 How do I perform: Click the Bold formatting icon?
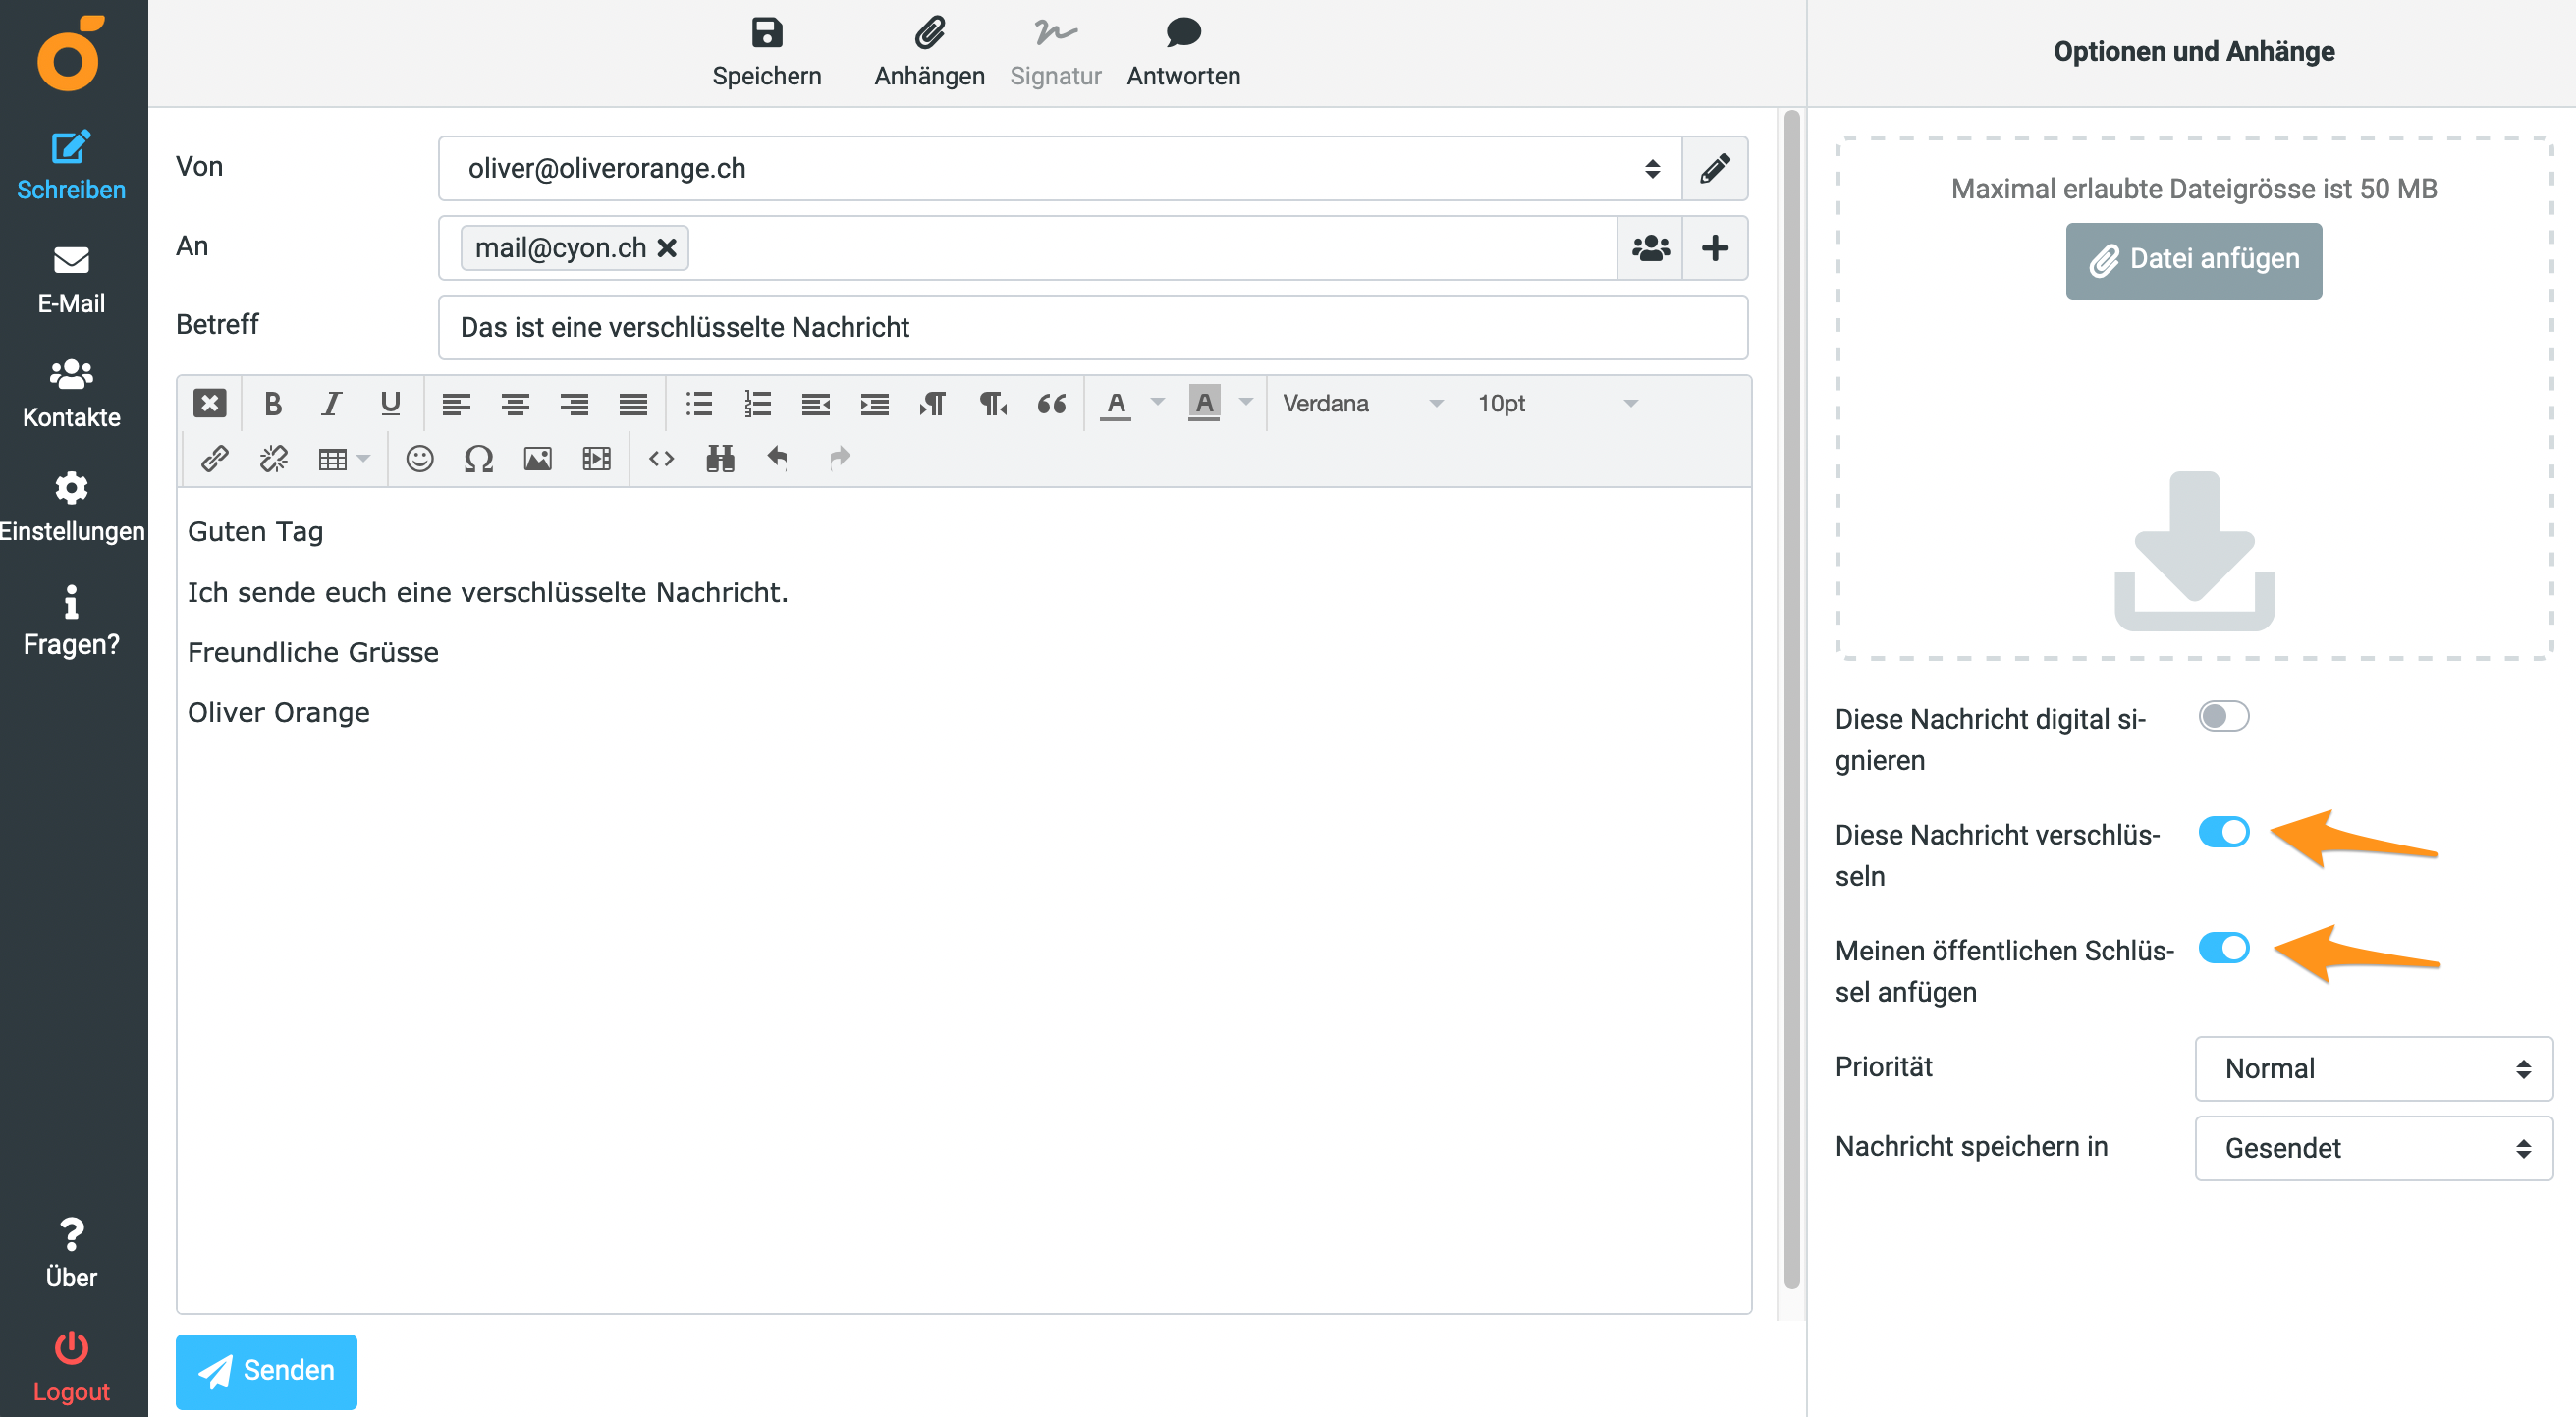[x=272, y=403]
